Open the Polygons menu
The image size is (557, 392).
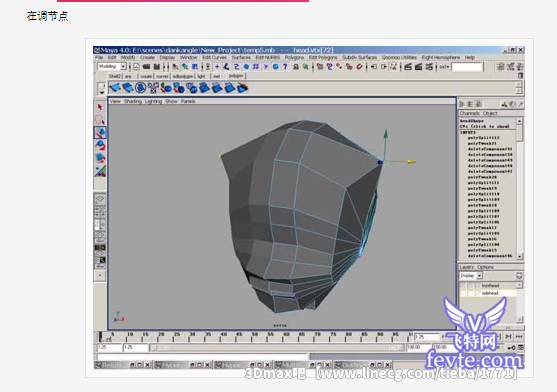[x=294, y=57]
